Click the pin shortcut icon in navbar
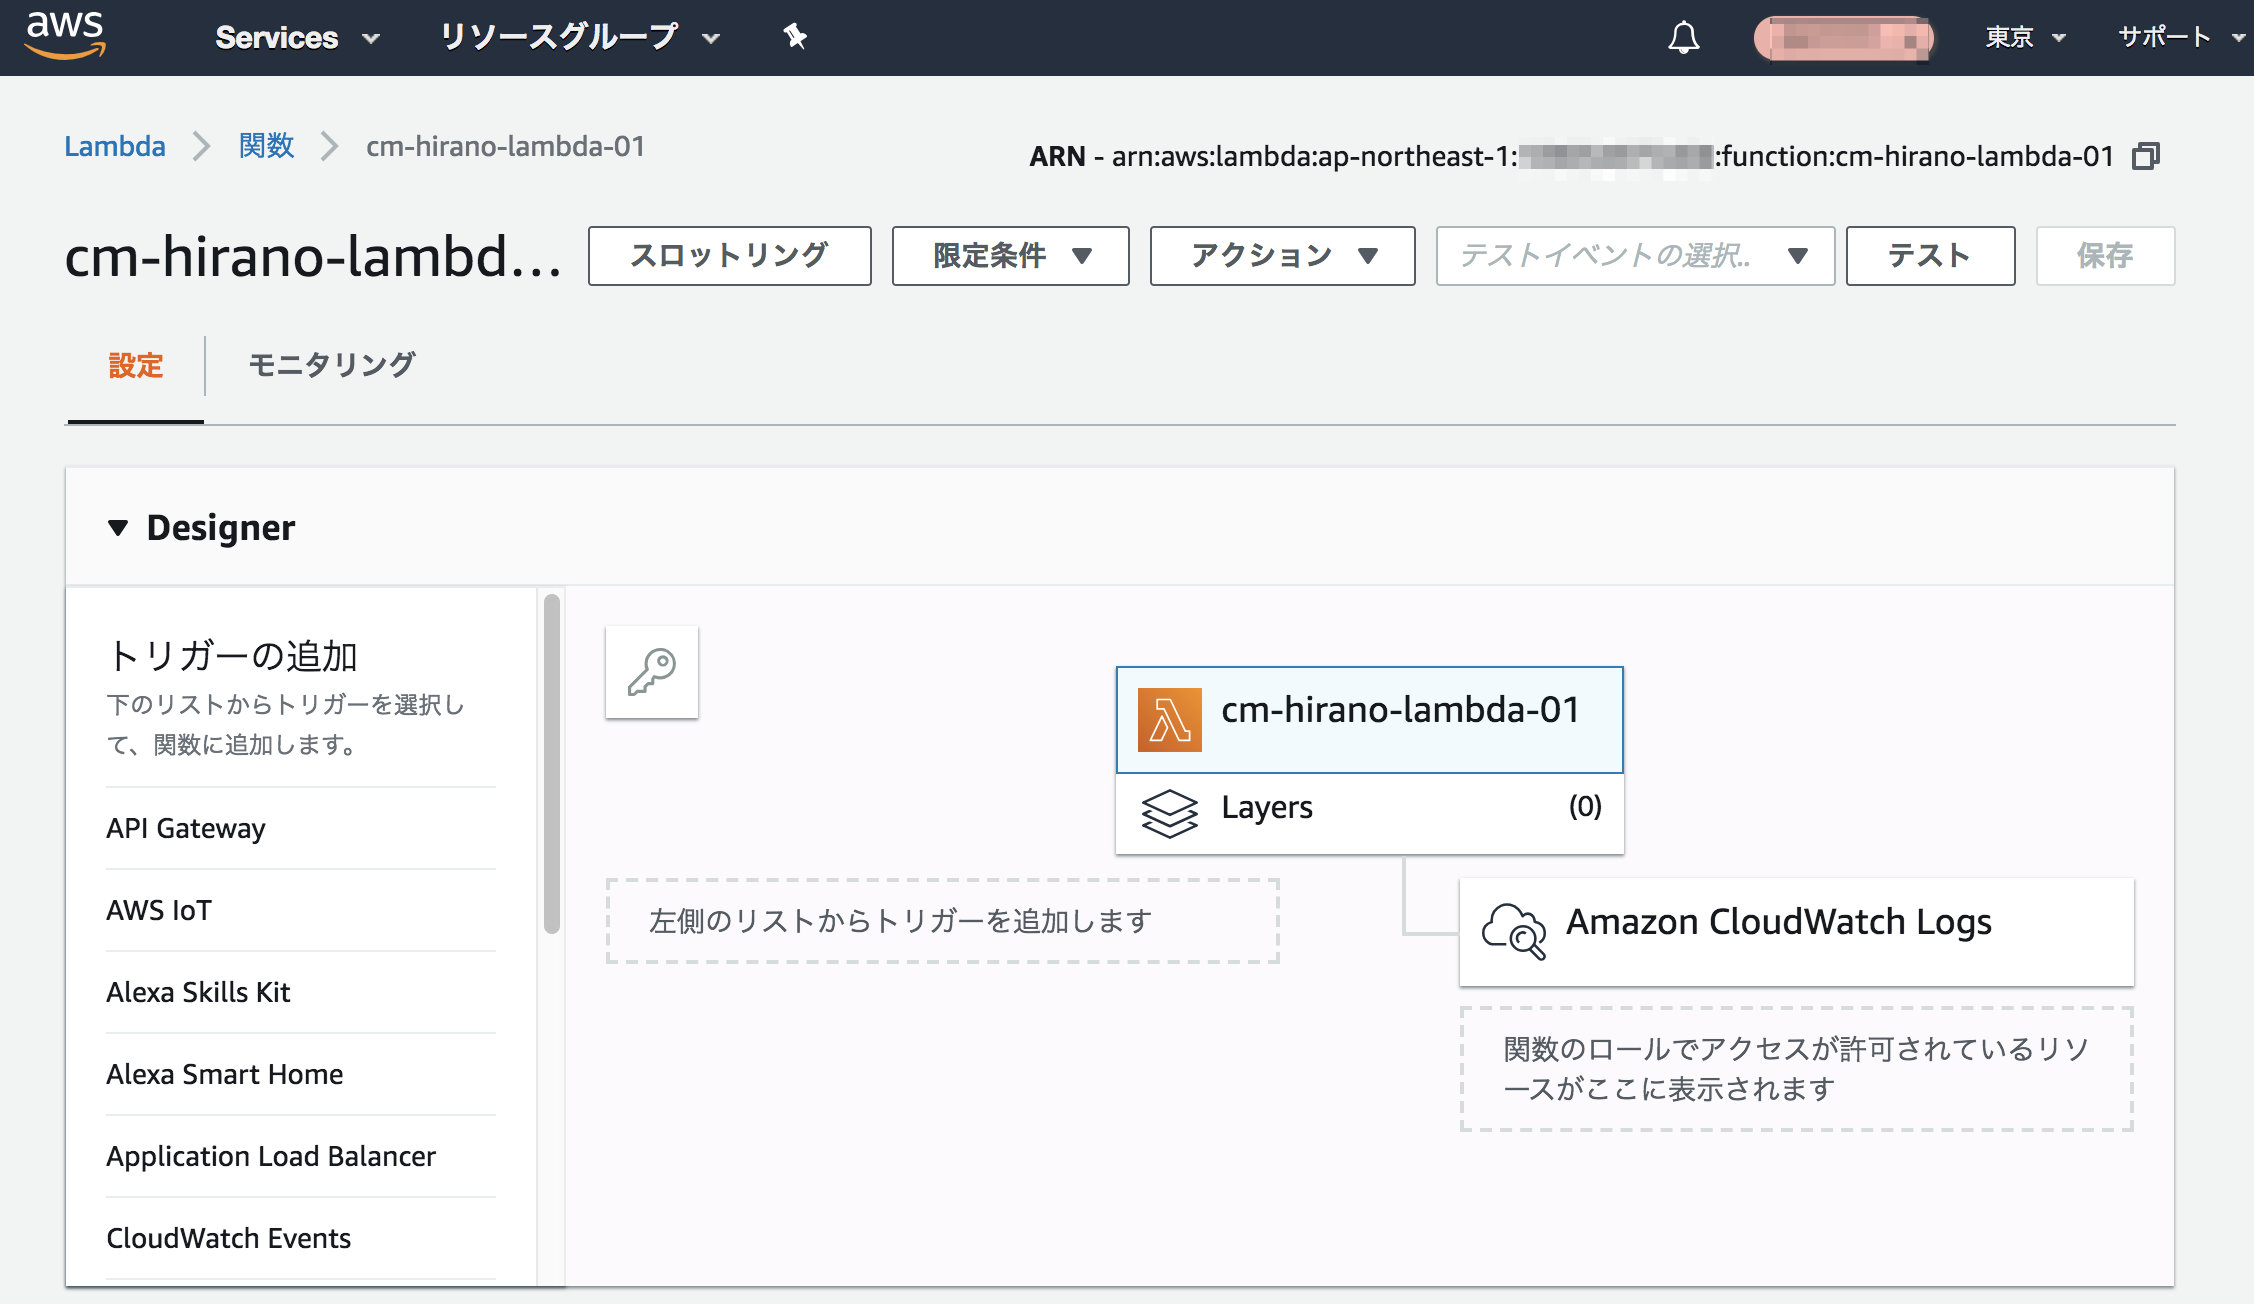This screenshot has width=2254, height=1304. pyautogui.click(x=795, y=37)
